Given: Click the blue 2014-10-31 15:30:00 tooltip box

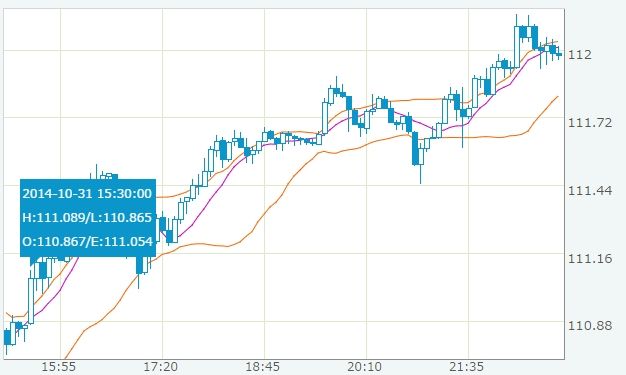Looking at the screenshot, I should (88, 218).
